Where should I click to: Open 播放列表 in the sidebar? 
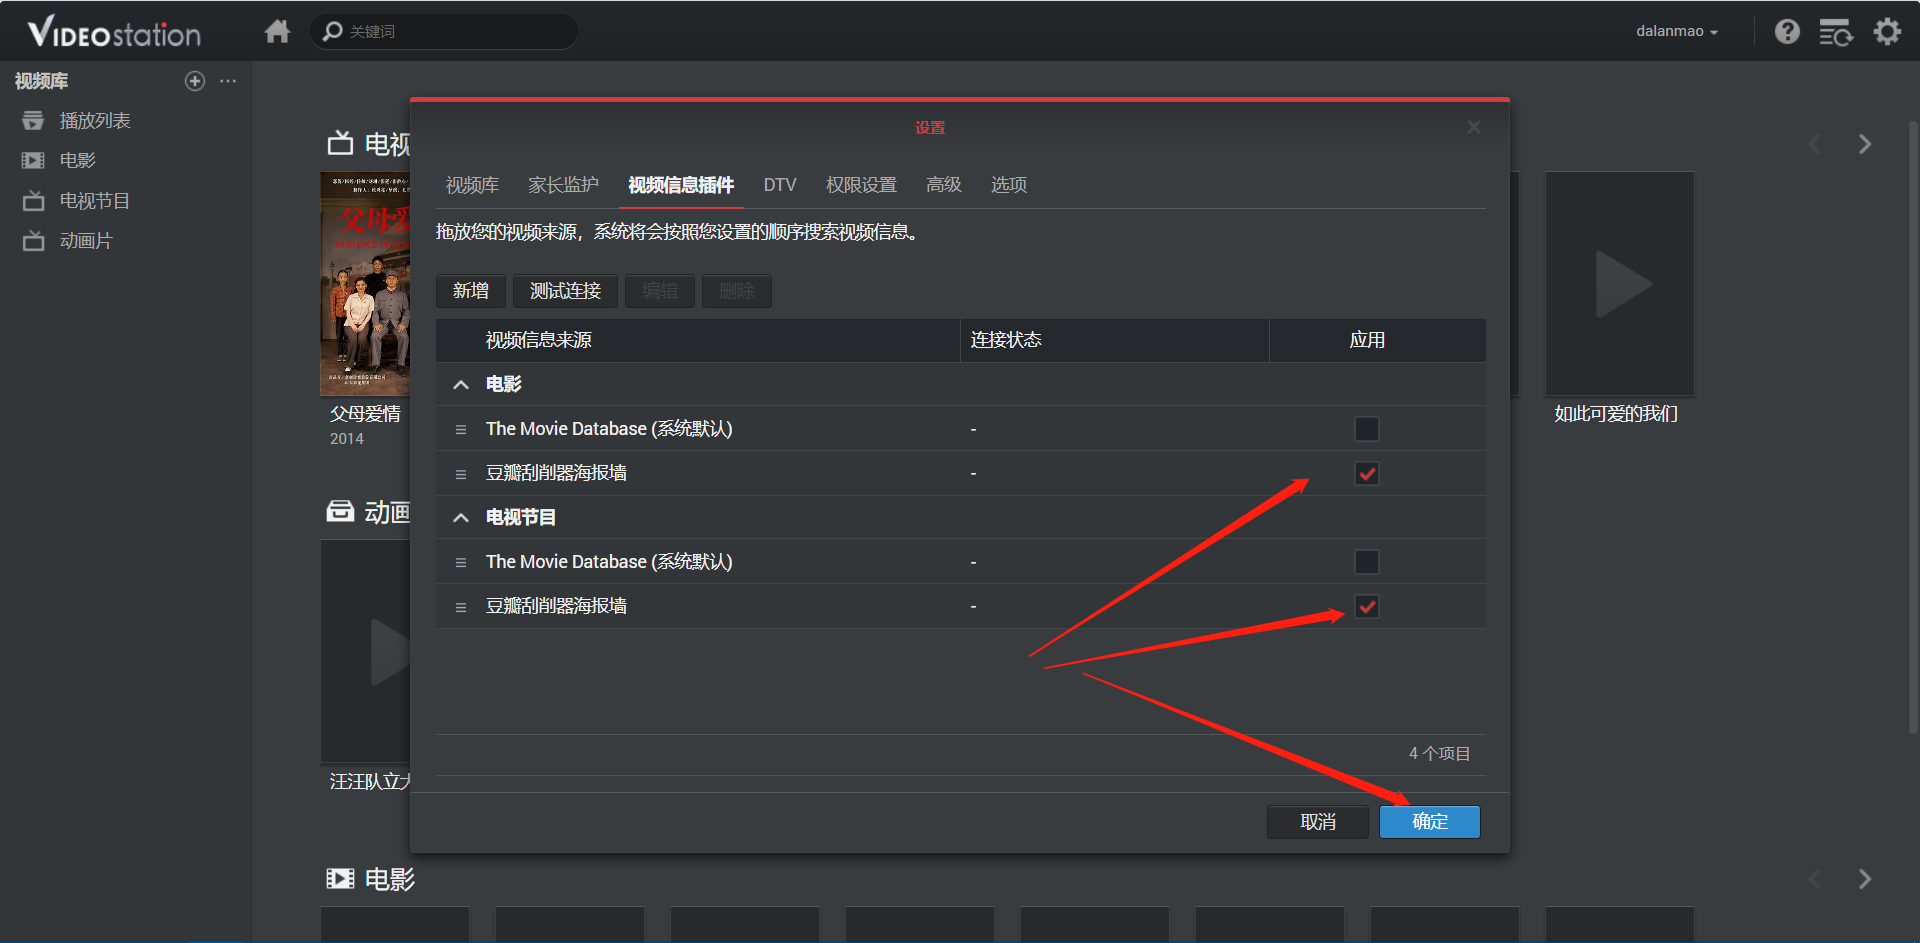pyautogui.click(x=95, y=120)
